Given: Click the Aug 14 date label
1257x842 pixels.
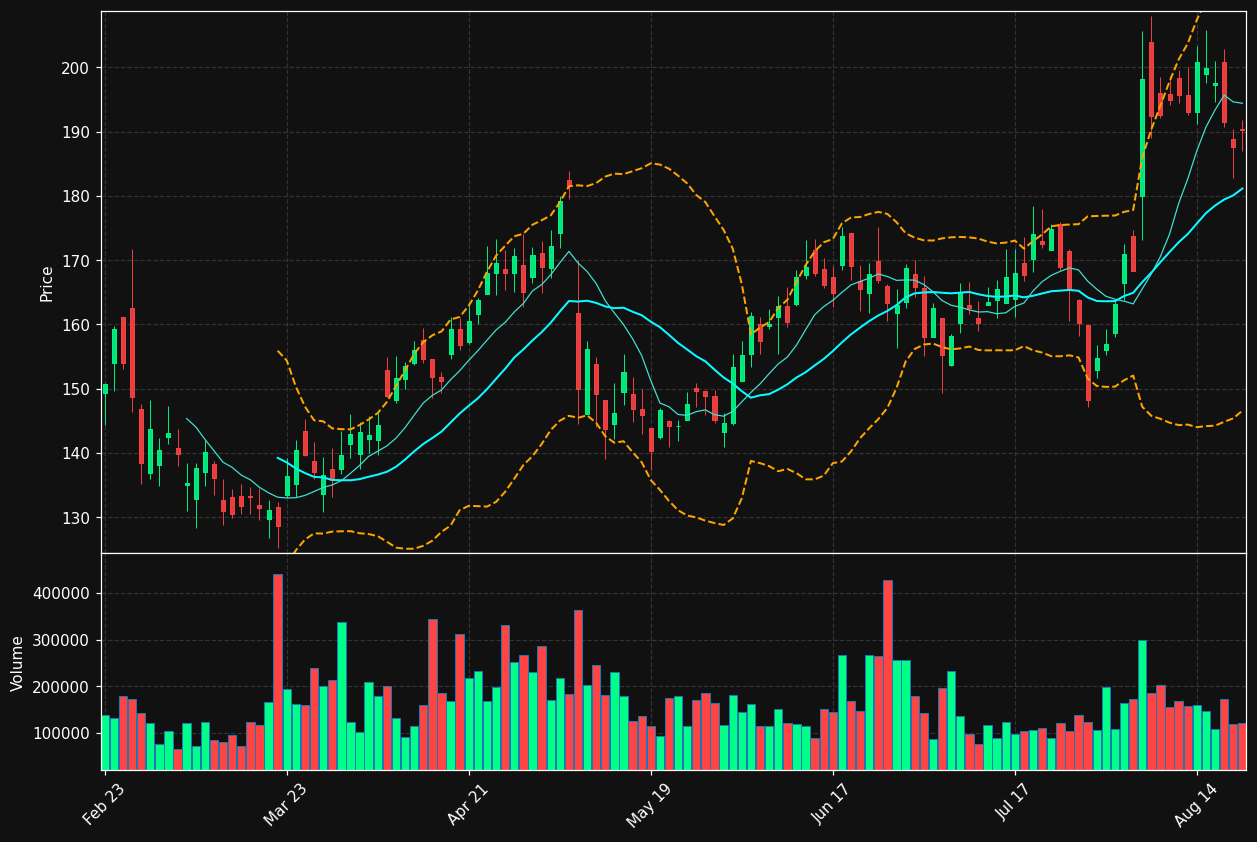Looking at the screenshot, I should 1196,803.
